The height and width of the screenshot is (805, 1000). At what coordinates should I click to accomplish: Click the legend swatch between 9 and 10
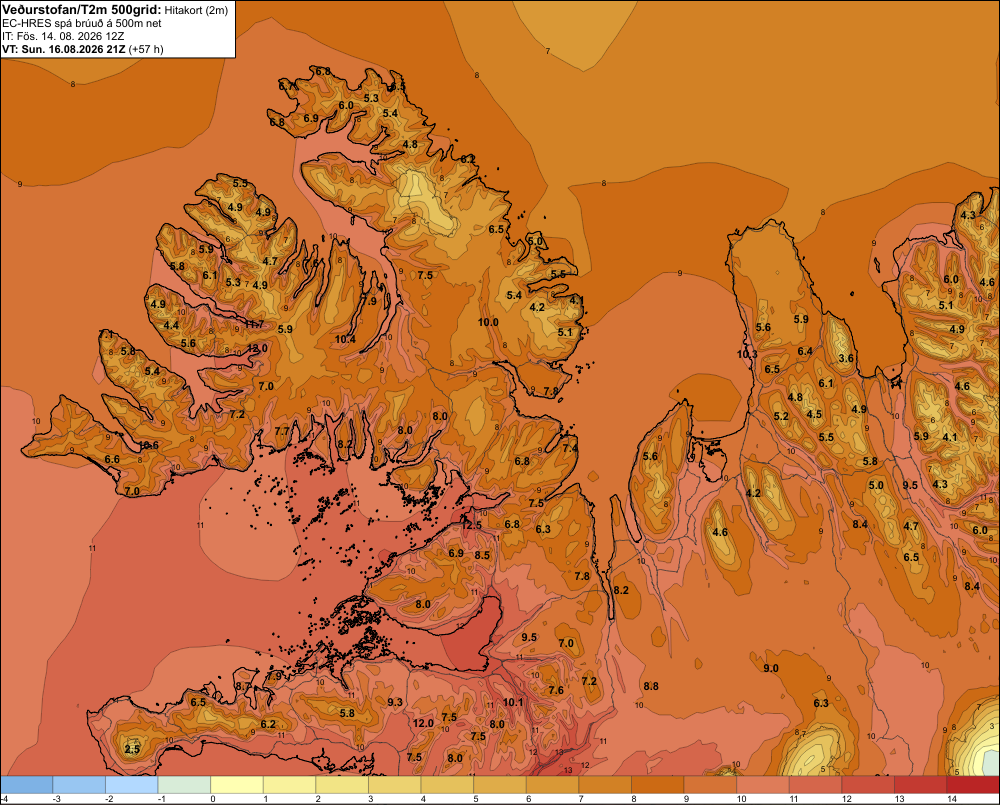click(710, 785)
